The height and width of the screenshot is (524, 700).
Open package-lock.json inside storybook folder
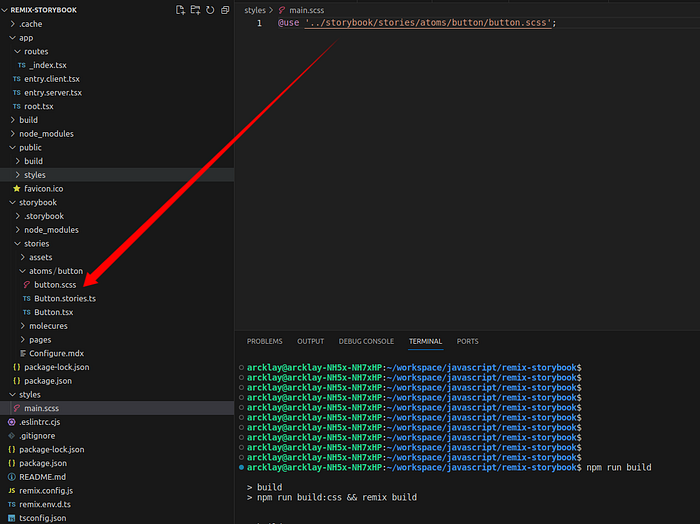point(57,367)
